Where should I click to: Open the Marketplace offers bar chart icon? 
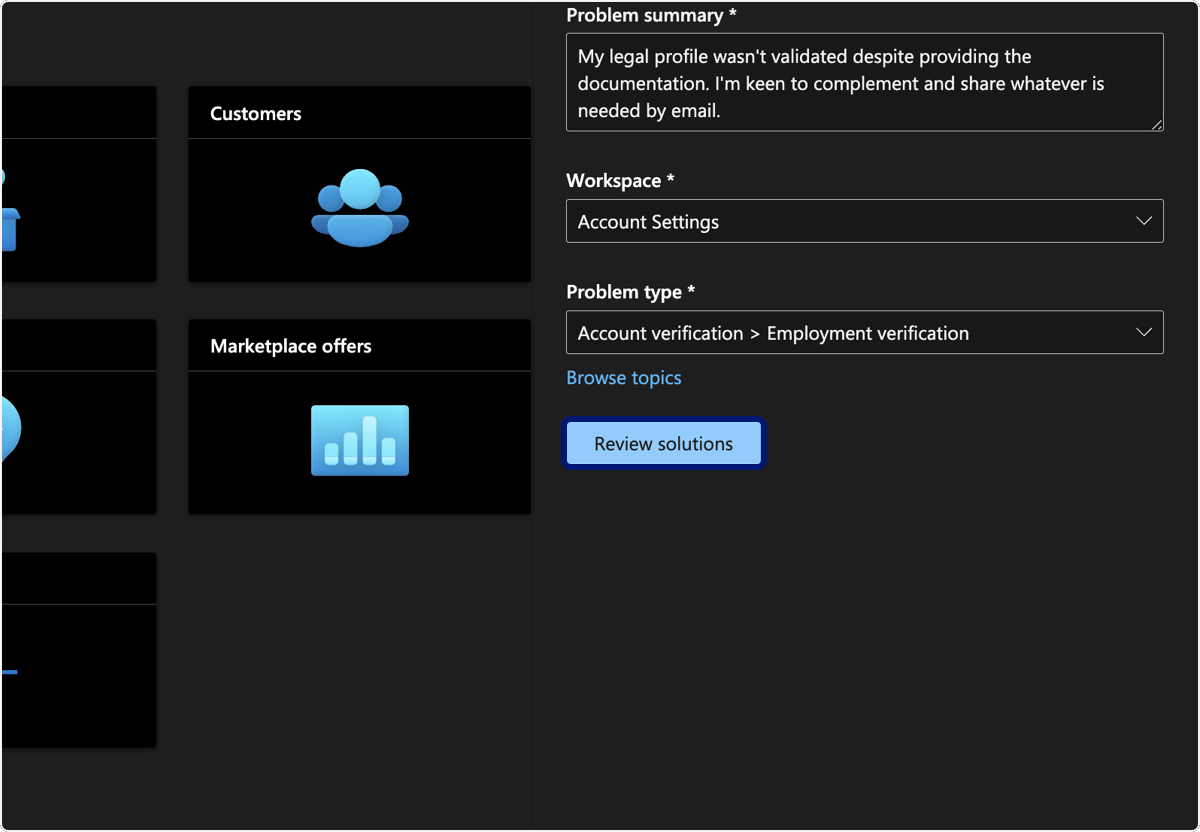click(360, 440)
